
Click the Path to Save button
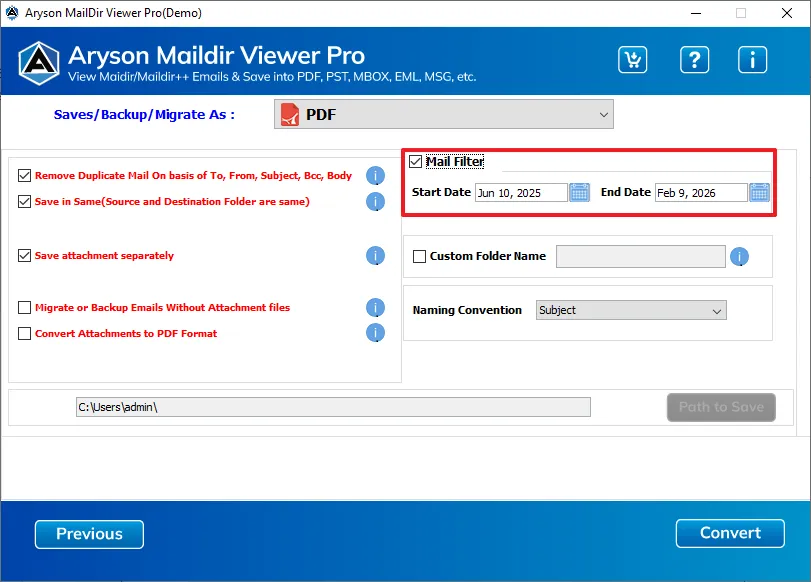tap(721, 407)
